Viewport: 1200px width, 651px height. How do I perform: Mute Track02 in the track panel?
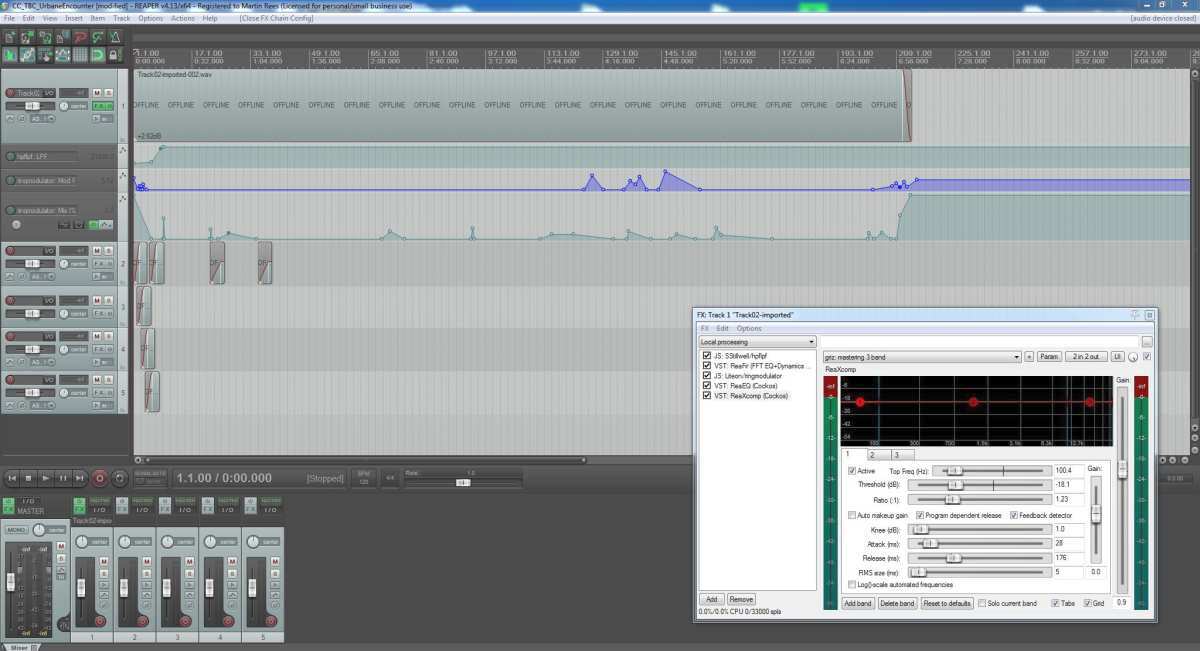point(97,93)
